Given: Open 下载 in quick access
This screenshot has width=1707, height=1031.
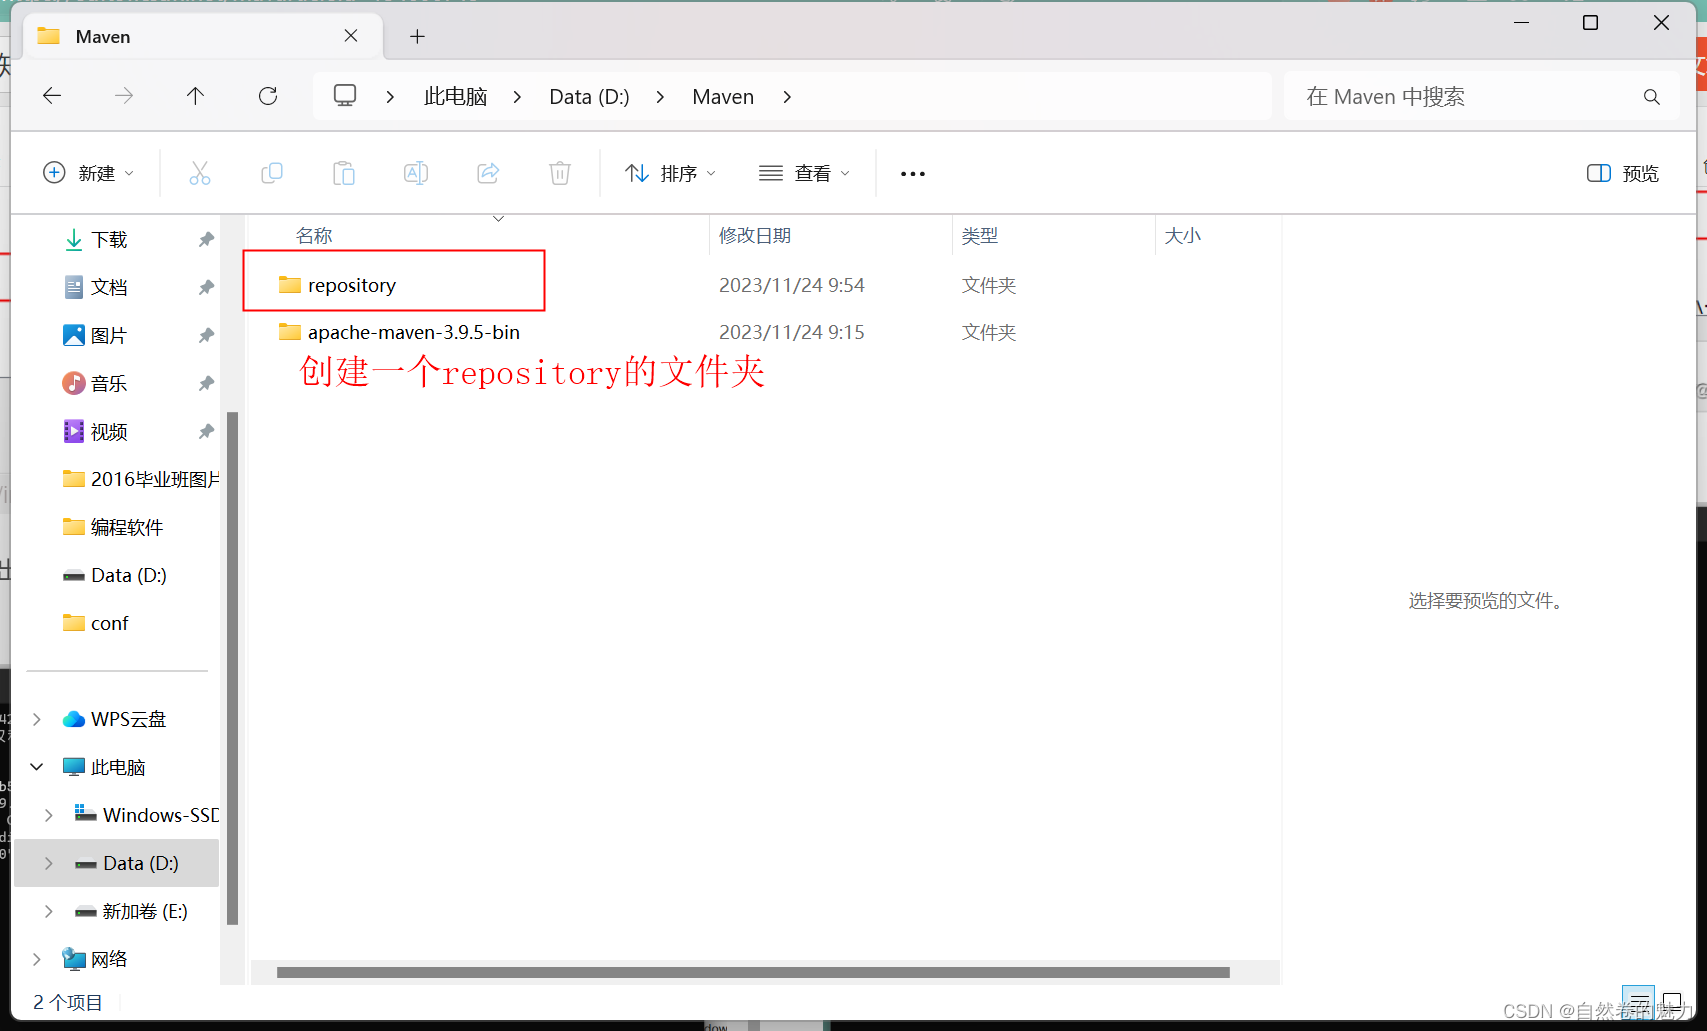Looking at the screenshot, I should point(109,239).
